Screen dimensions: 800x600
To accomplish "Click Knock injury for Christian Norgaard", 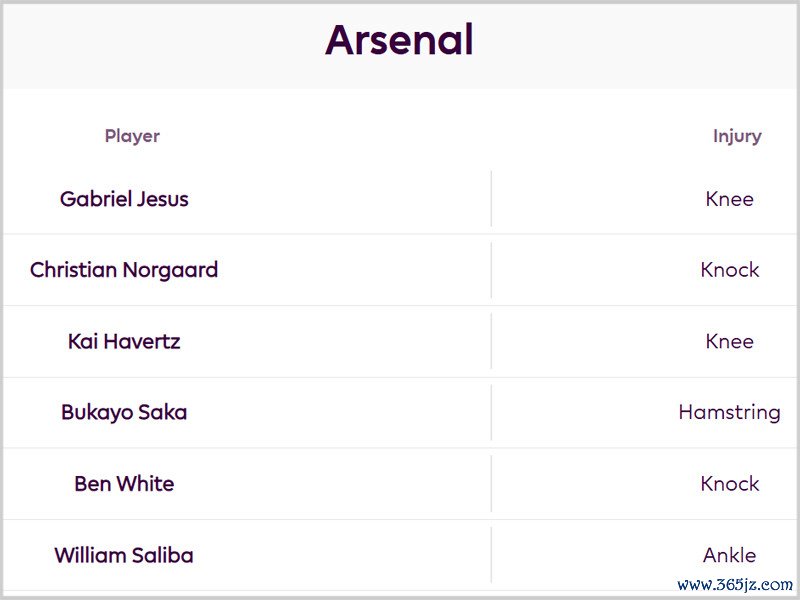I will point(729,270).
